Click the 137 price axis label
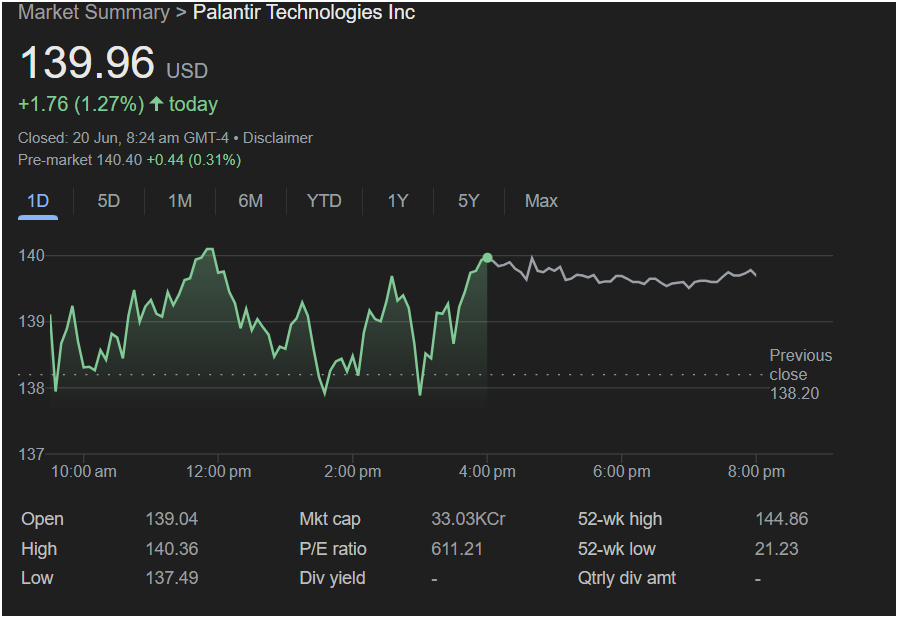Image resolution: width=898 pixels, height=618 pixels. [x=31, y=455]
